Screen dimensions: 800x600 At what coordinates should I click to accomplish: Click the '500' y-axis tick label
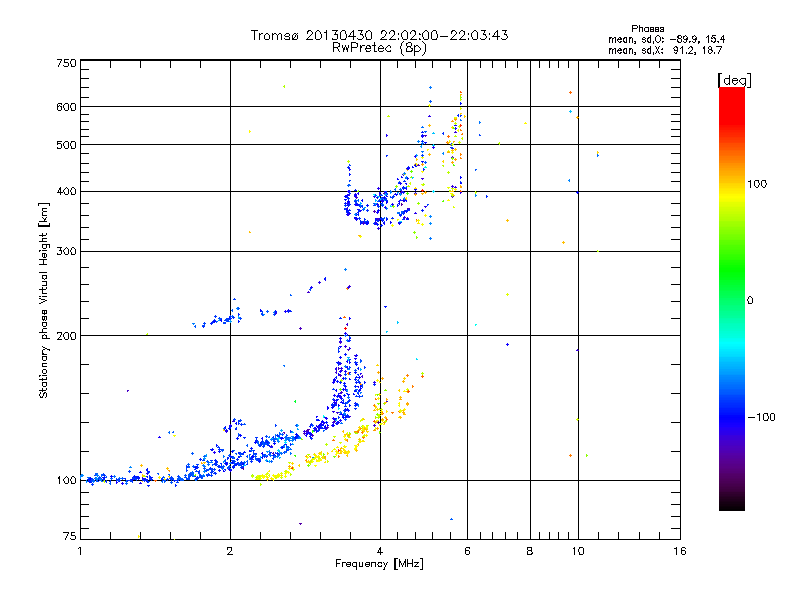pyautogui.click(x=66, y=145)
